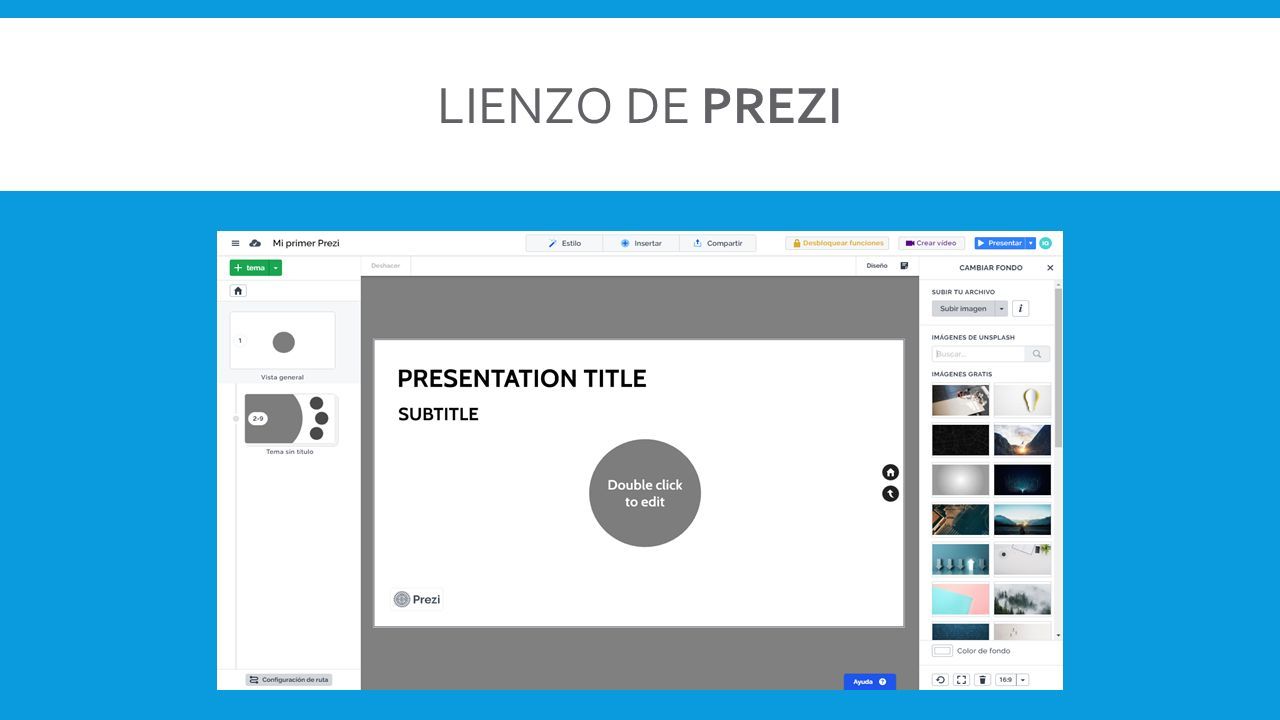The height and width of the screenshot is (720, 1280).
Task: Select the Vista general slide thumbnail
Action: 283,341
